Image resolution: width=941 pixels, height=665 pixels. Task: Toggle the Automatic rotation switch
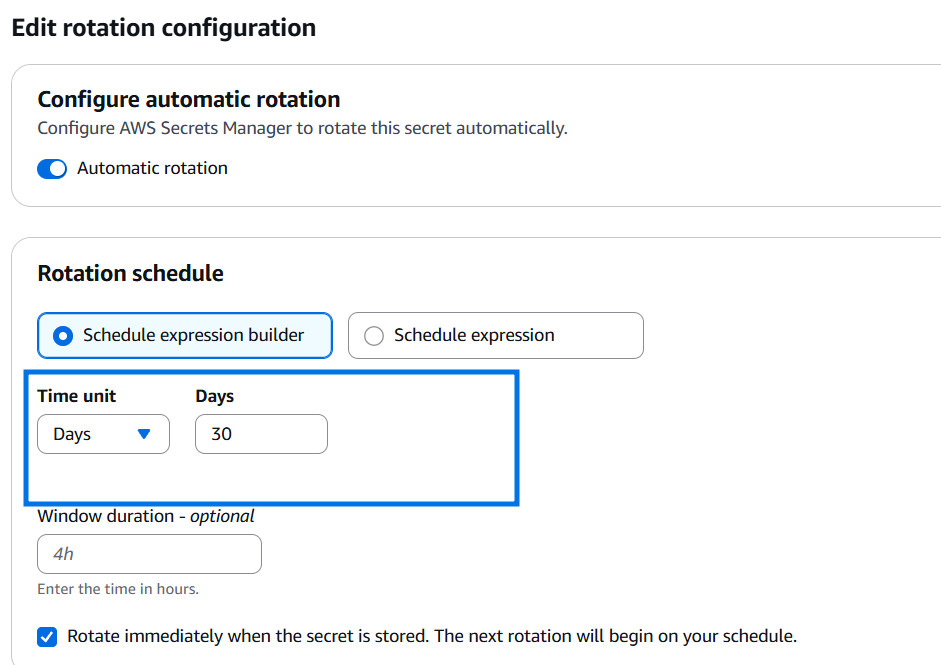pos(52,169)
